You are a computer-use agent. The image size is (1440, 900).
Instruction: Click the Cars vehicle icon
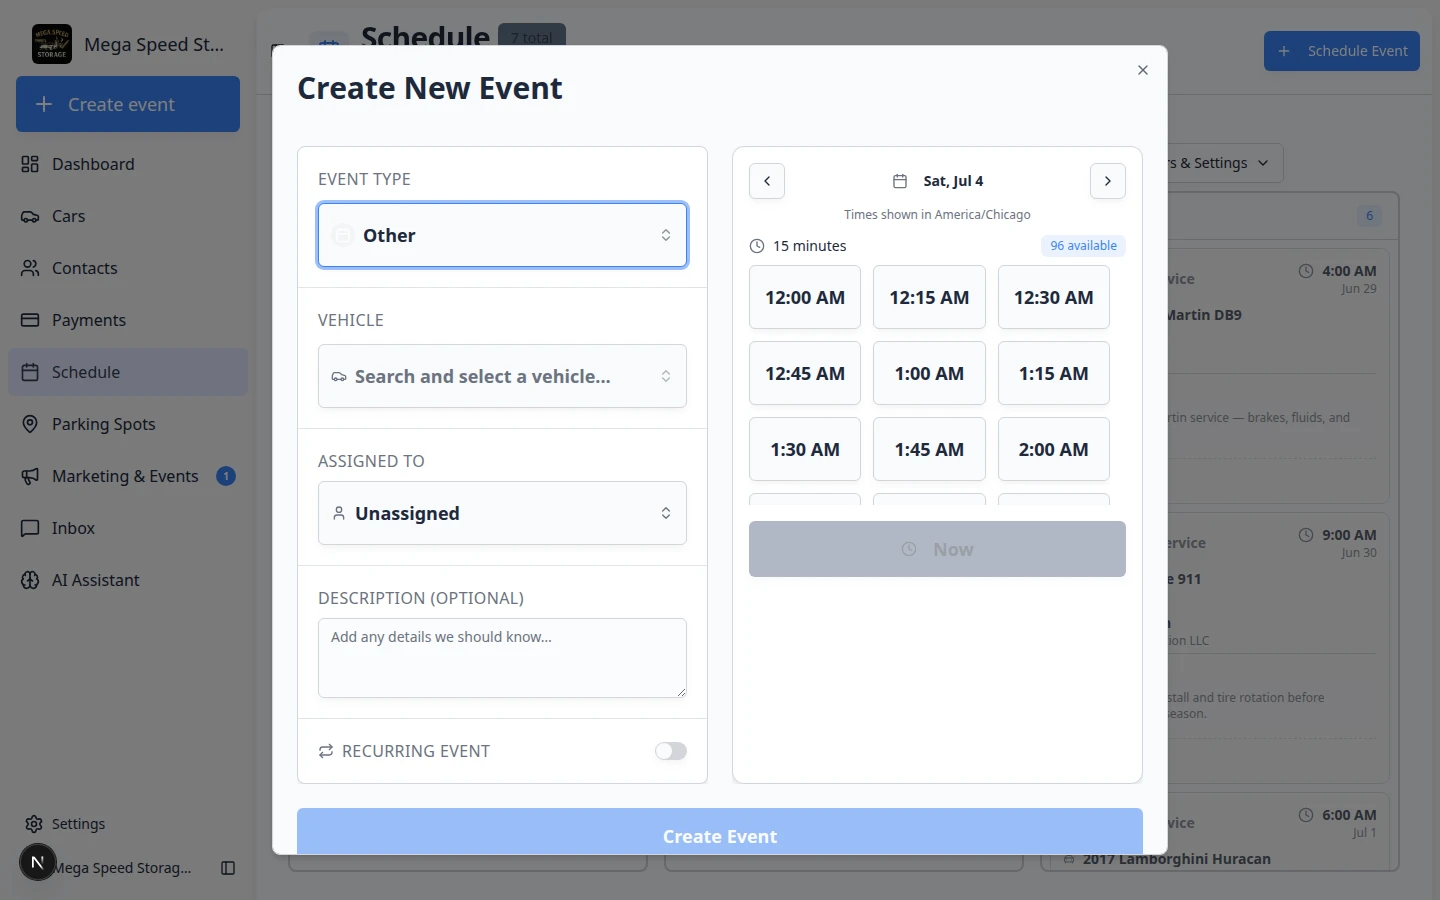click(x=30, y=216)
